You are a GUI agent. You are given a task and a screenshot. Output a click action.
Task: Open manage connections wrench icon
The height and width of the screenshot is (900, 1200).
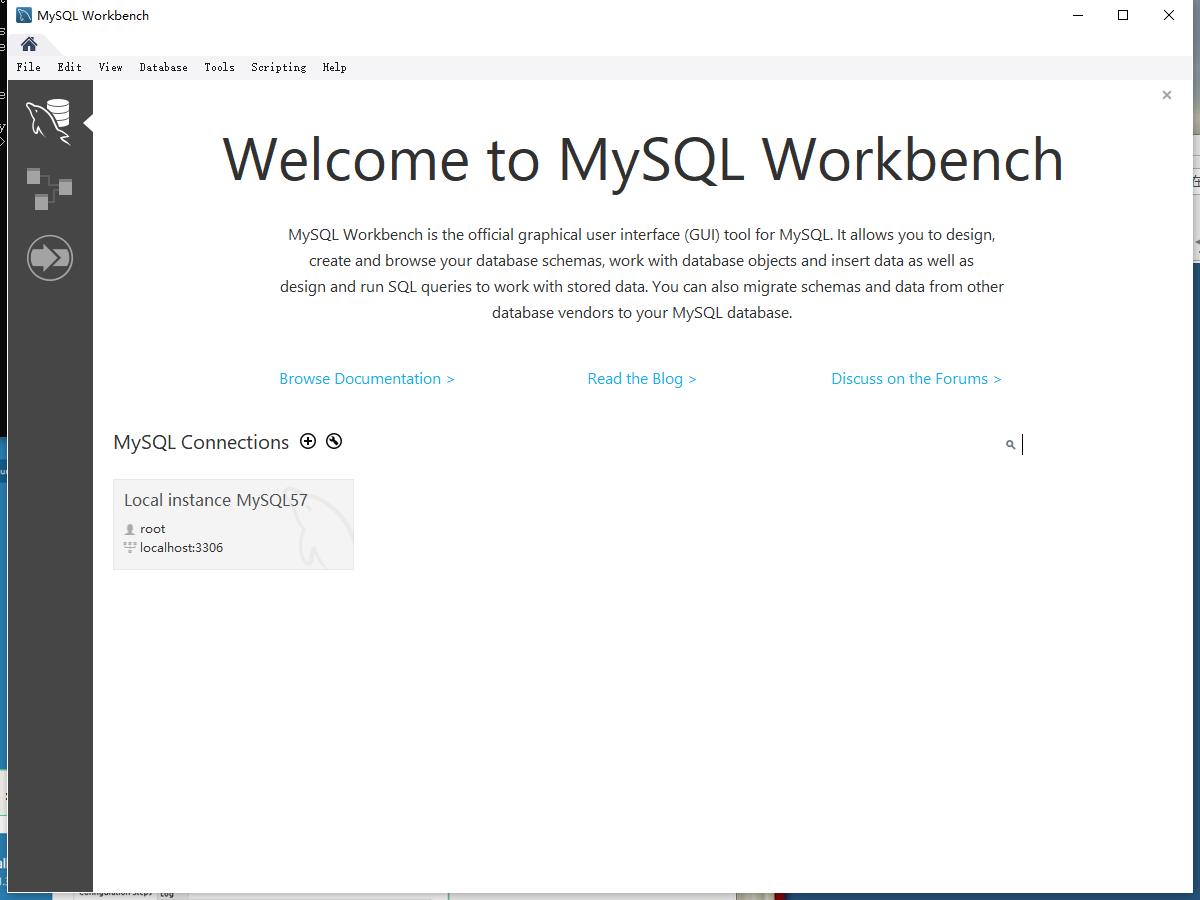[333, 441]
